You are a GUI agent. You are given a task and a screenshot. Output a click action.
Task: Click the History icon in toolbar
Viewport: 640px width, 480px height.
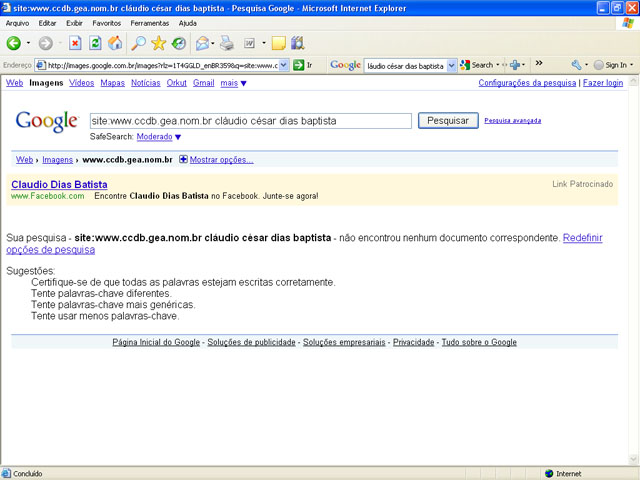coord(178,43)
